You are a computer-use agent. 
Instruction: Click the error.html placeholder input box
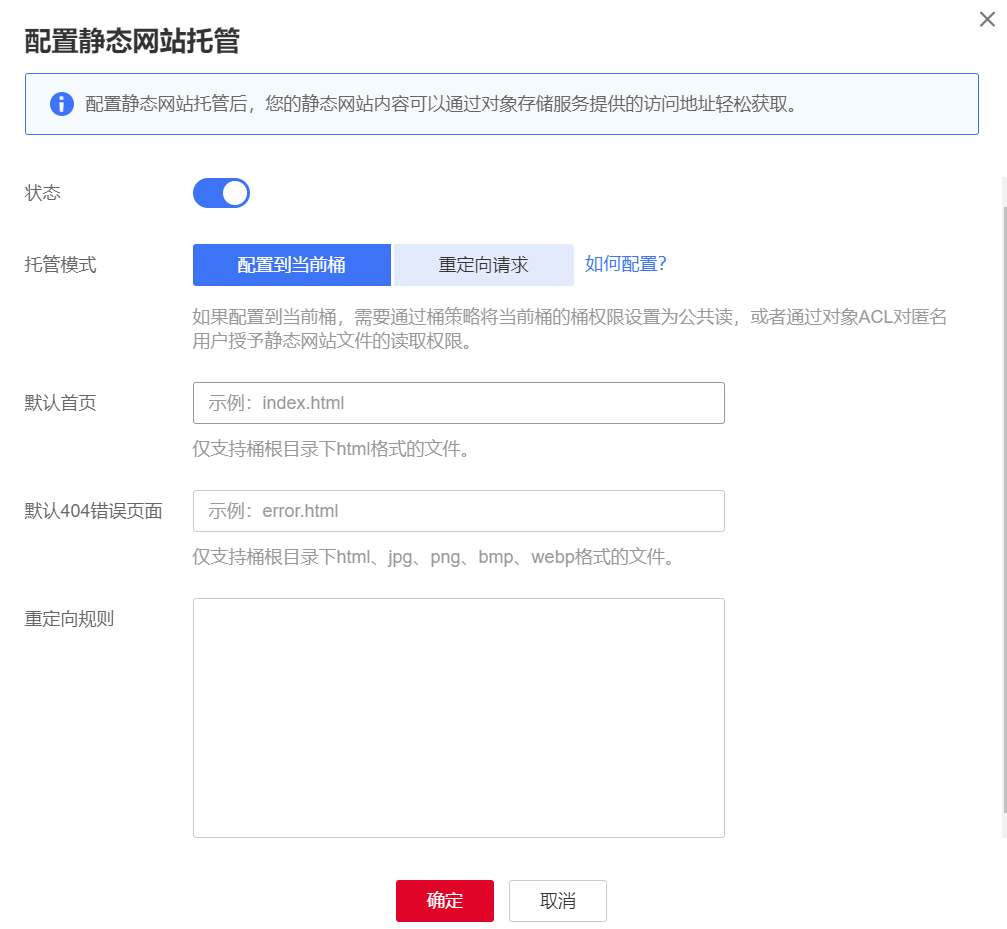[x=458, y=510]
